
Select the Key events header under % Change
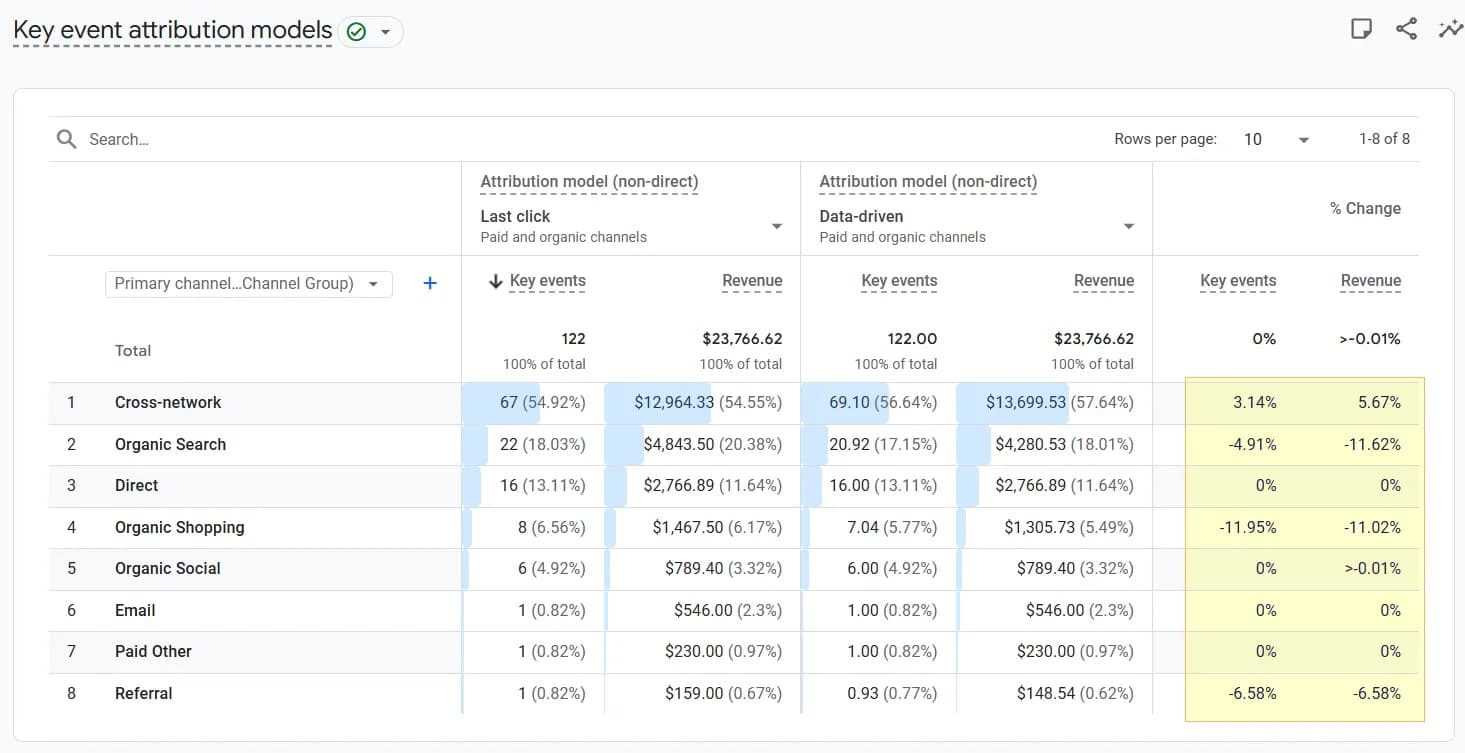1238,281
